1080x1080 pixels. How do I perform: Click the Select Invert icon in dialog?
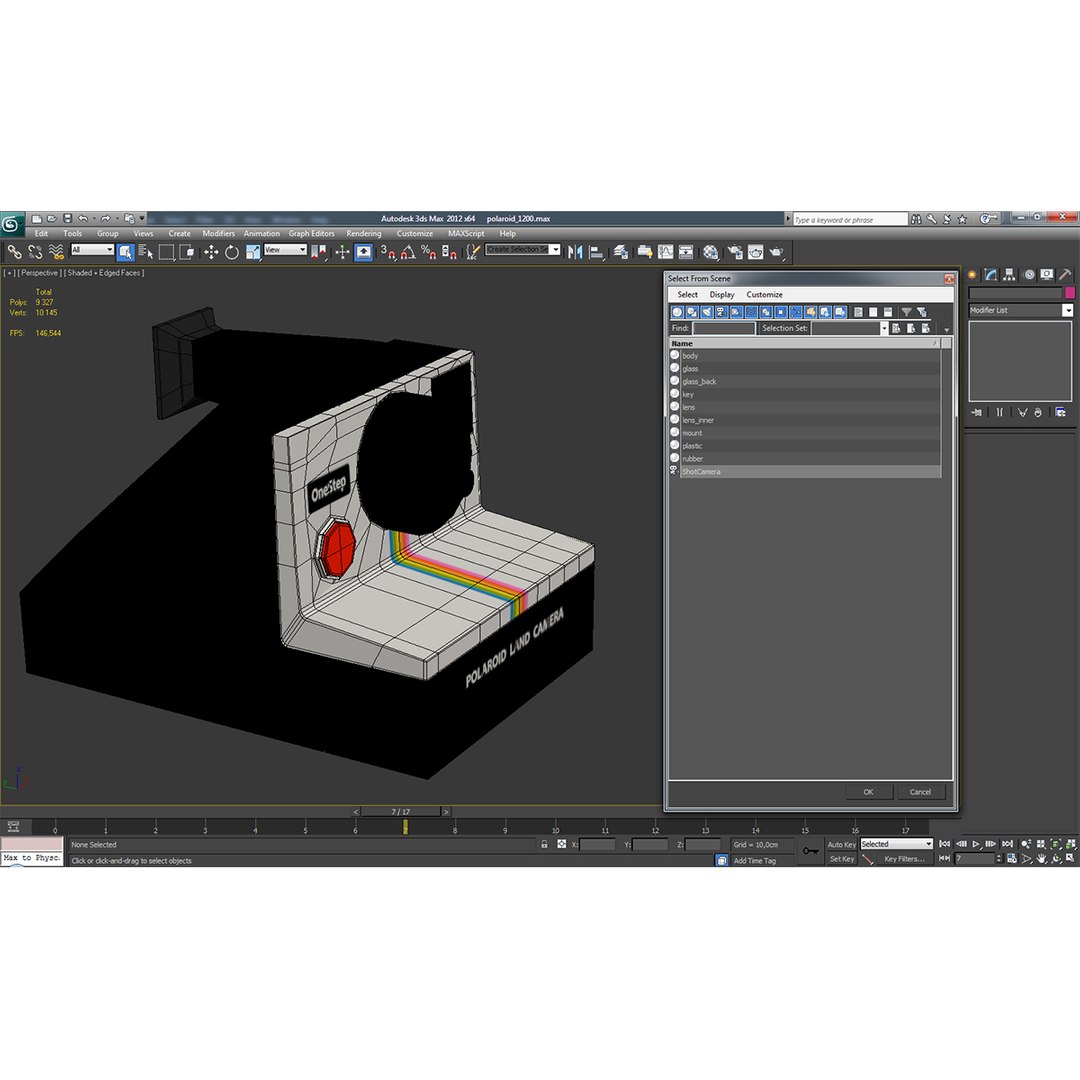888,312
